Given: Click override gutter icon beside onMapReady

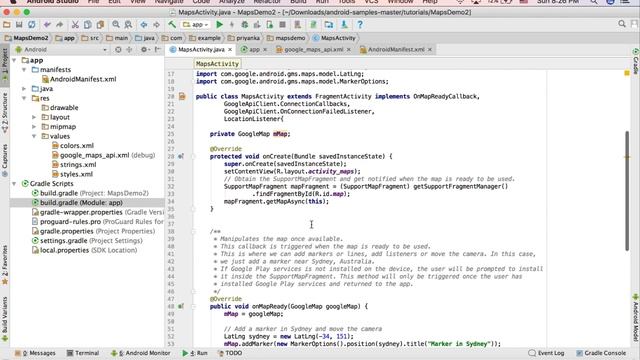Looking at the screenshot, I should click(181, 307).
